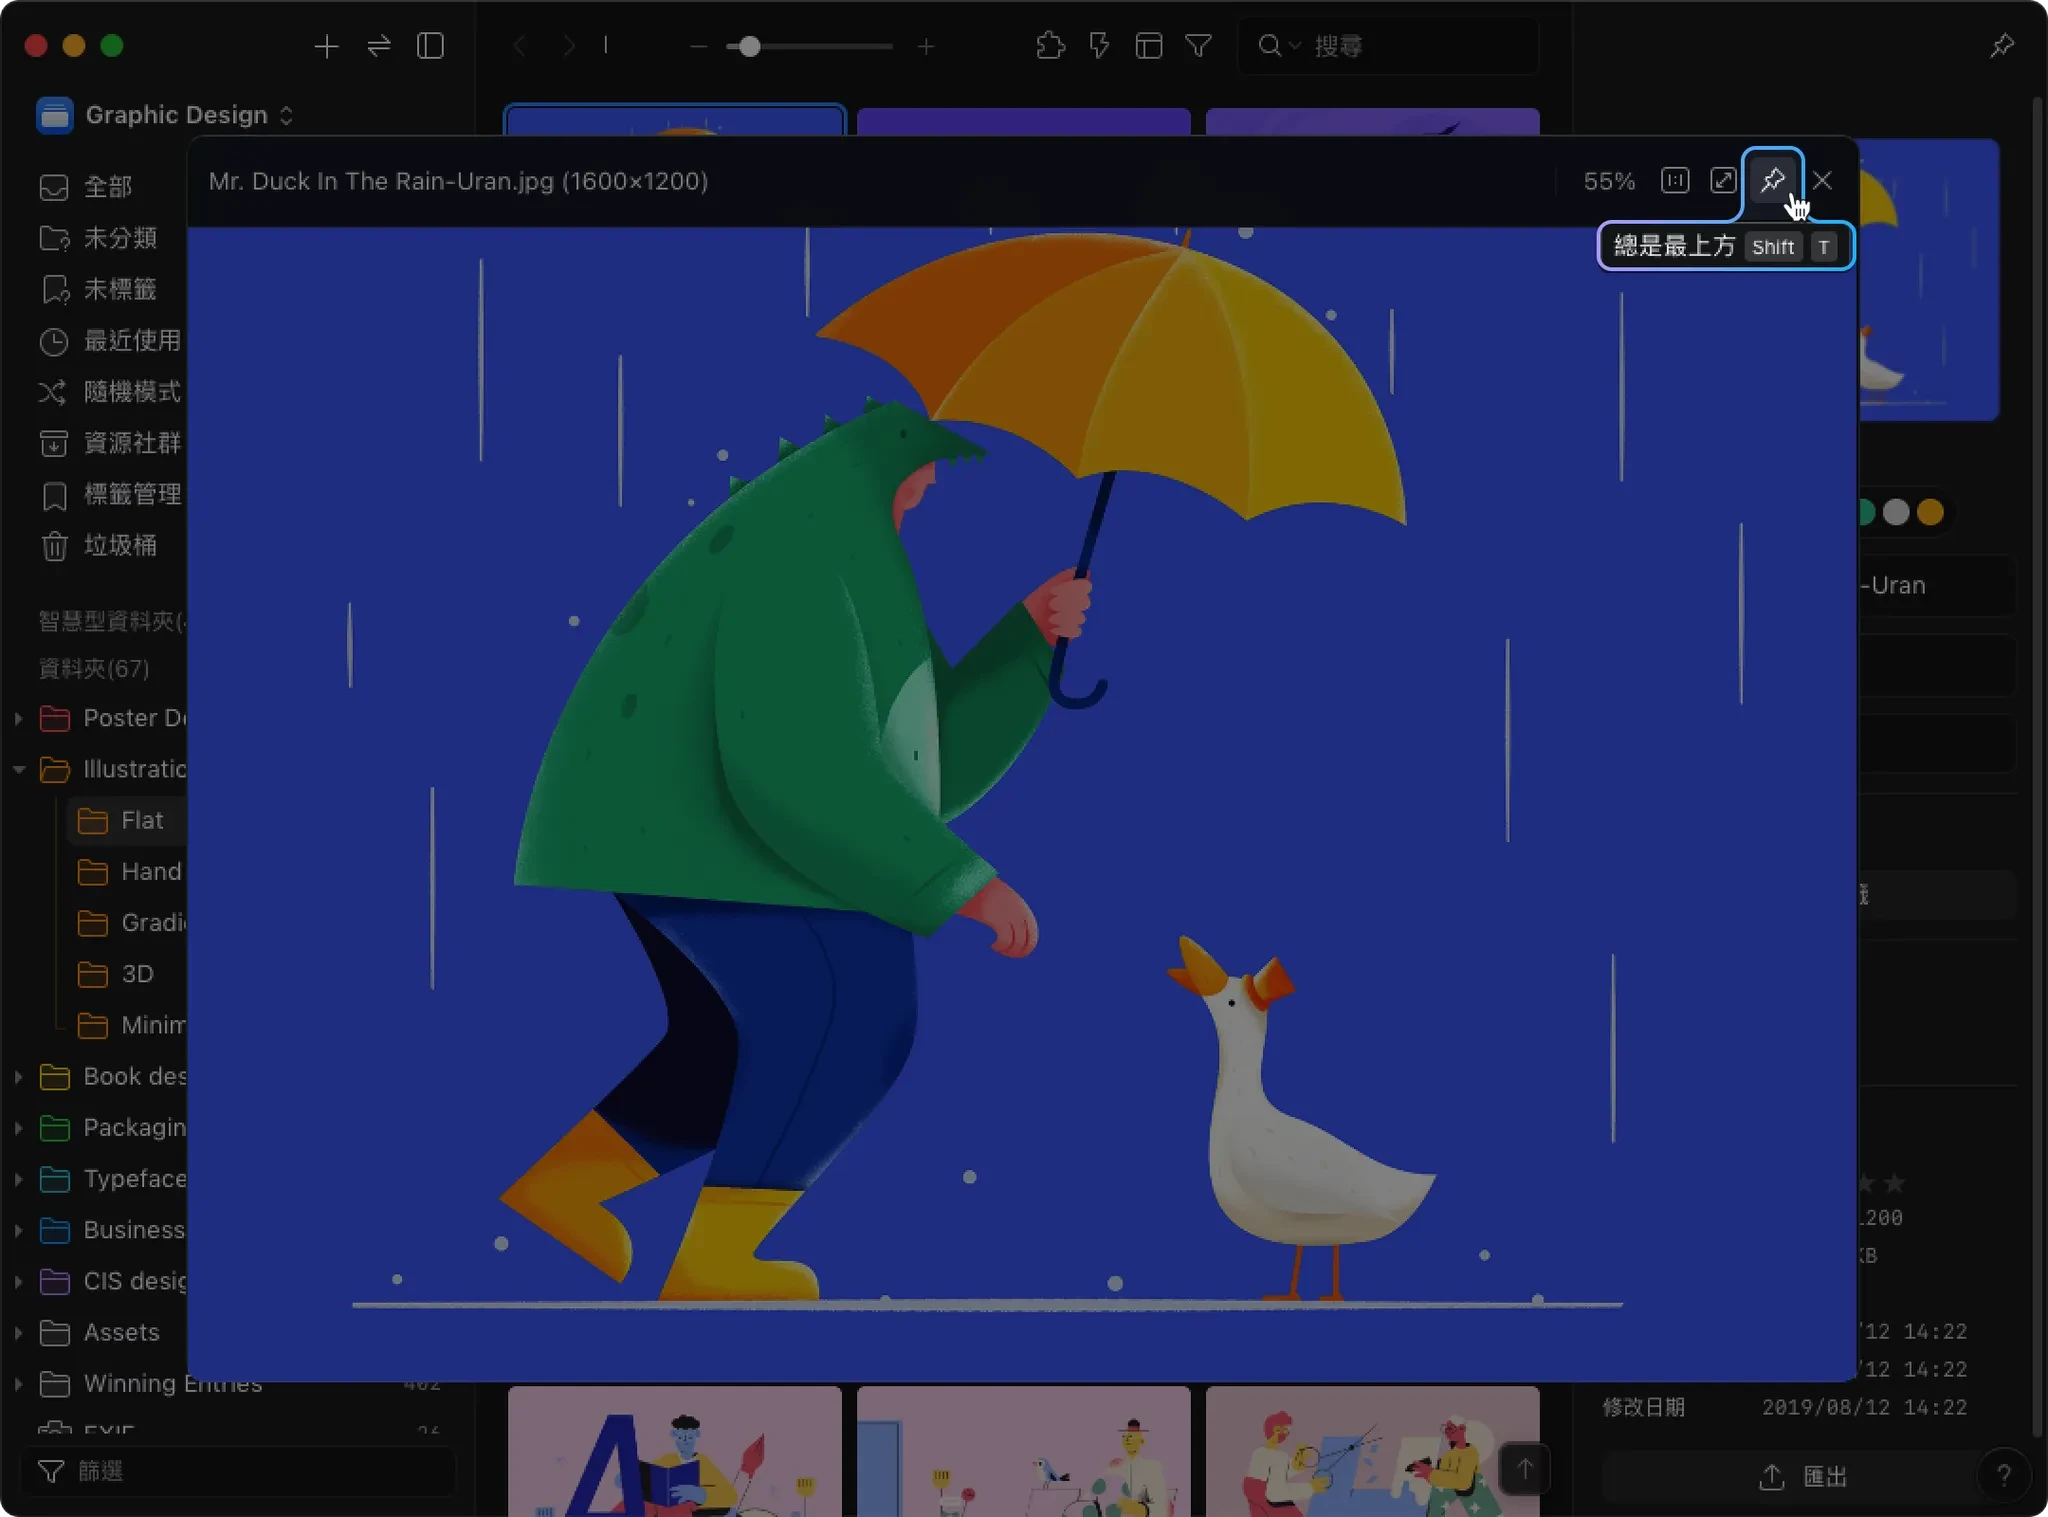2048x1517 pixels.
Task: Go forward with the right chevron
Action: point(568,46)
